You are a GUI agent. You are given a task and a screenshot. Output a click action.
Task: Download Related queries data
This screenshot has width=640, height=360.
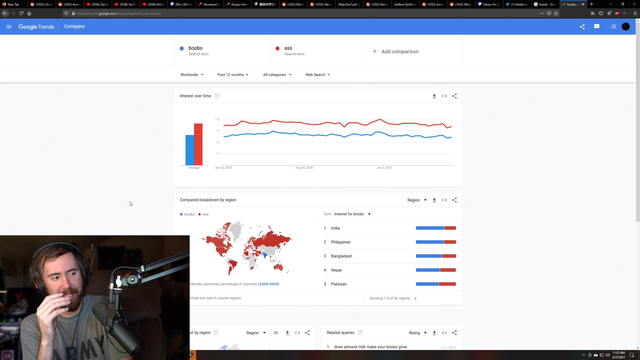[434, 333]
